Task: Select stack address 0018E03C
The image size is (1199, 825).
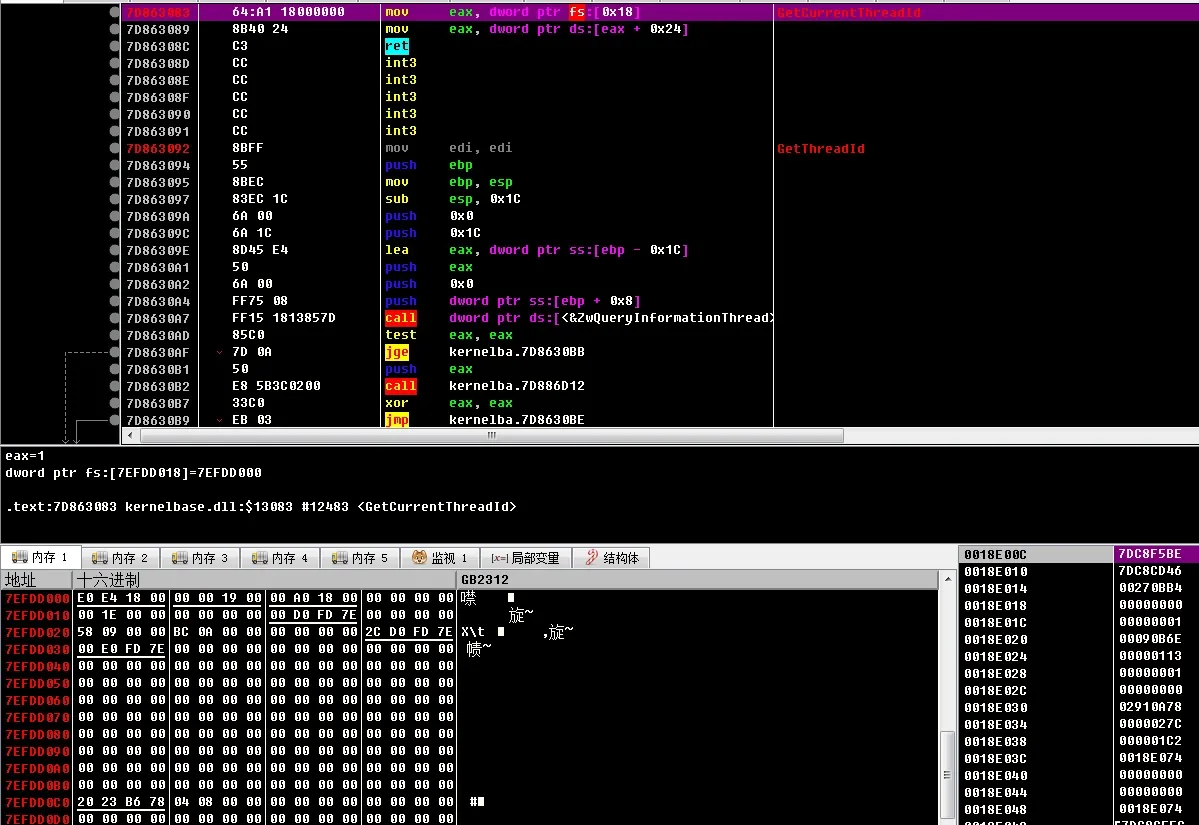Action: 996,758
